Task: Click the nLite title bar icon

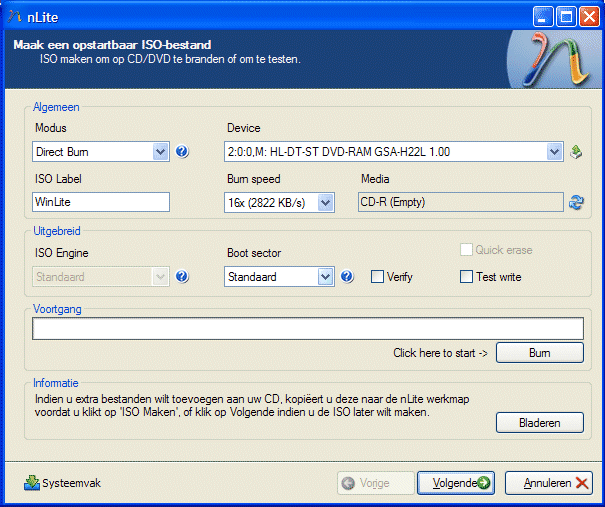Action: pos(15,17)
